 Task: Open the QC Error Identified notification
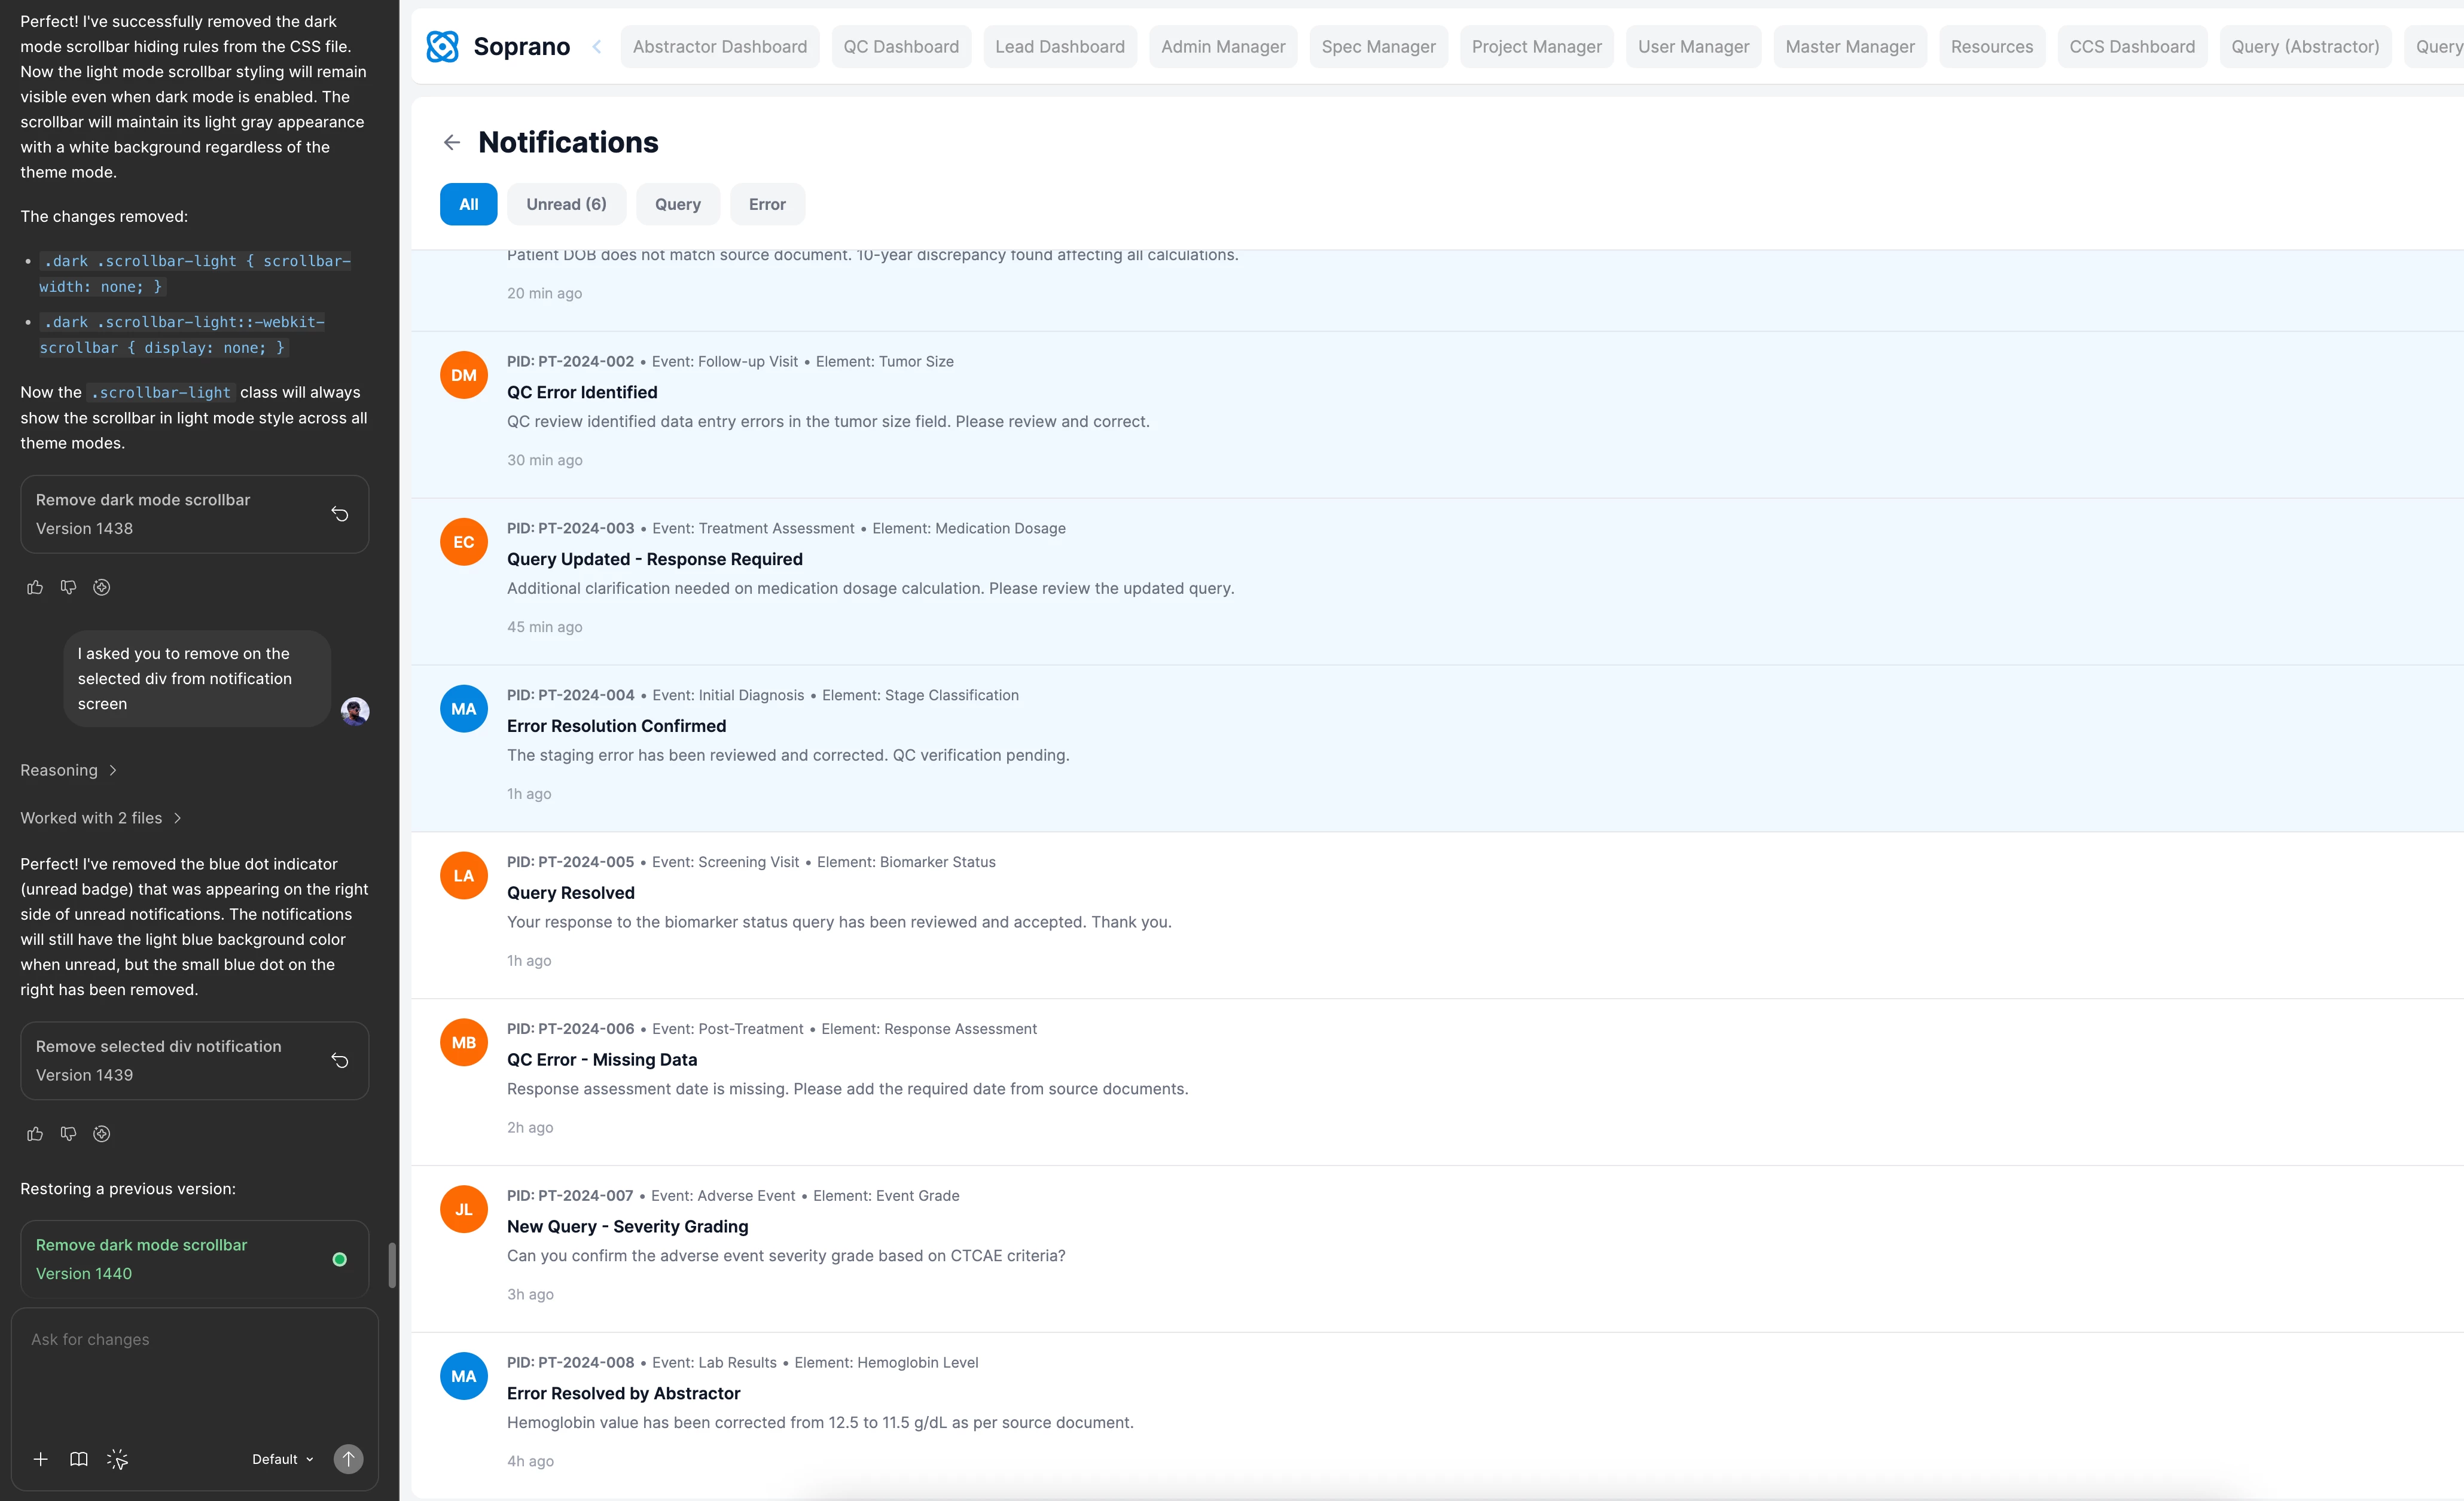(582, 392)
